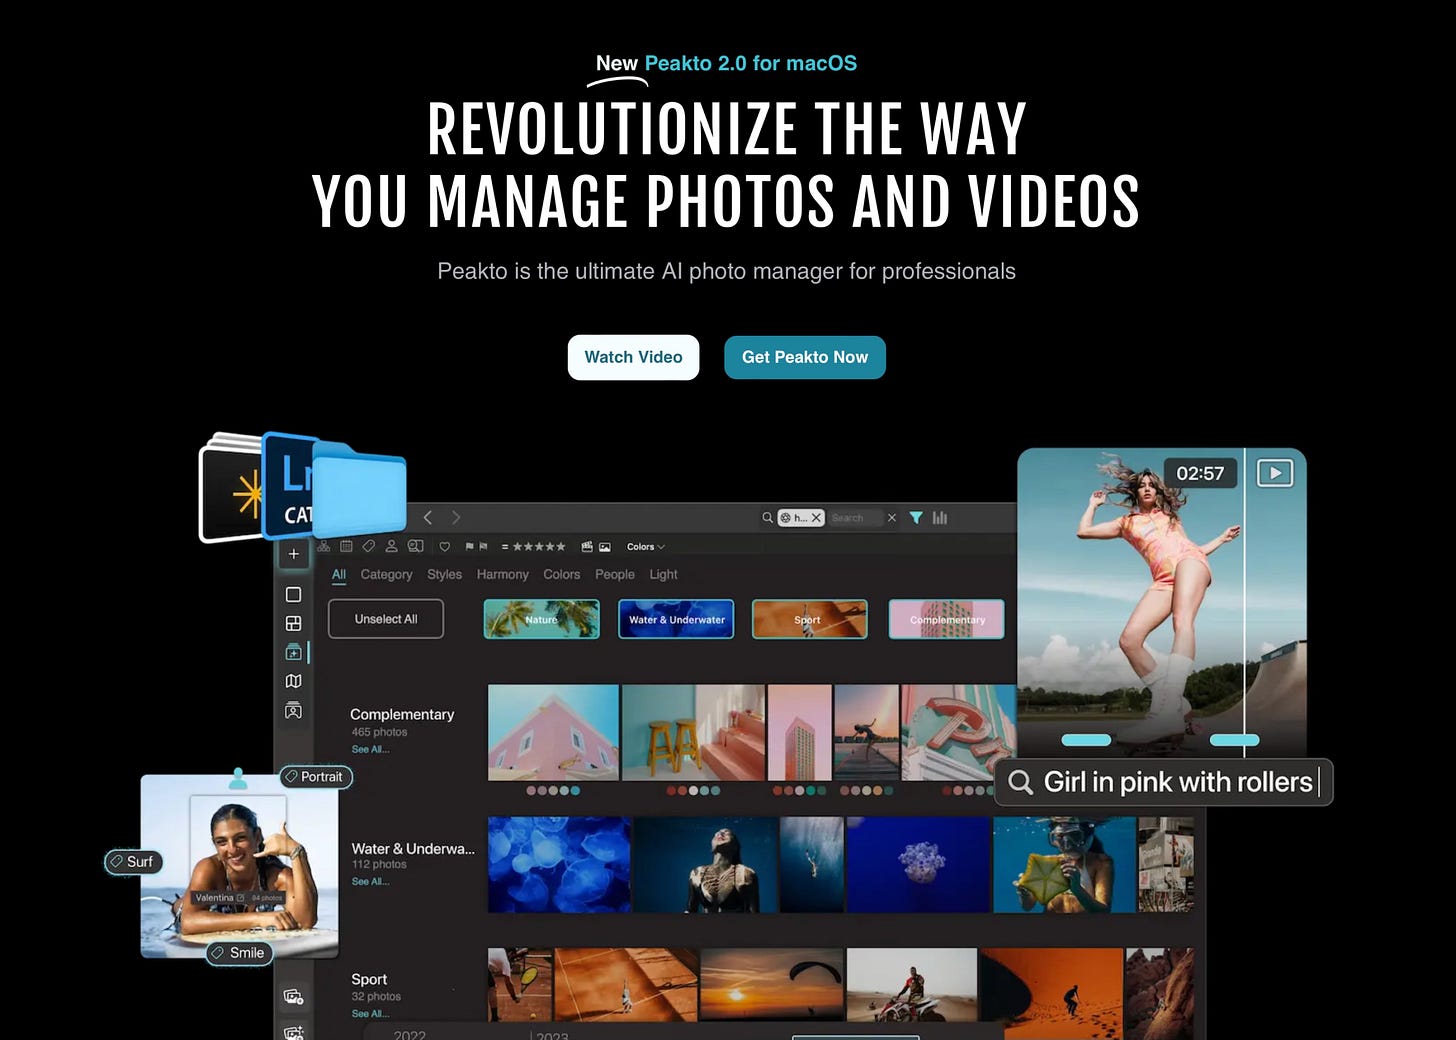Click the Portrait tag label
The height and width of the screenshot is (1040, 1456).
pyautogui.click(x=316, y=777)
